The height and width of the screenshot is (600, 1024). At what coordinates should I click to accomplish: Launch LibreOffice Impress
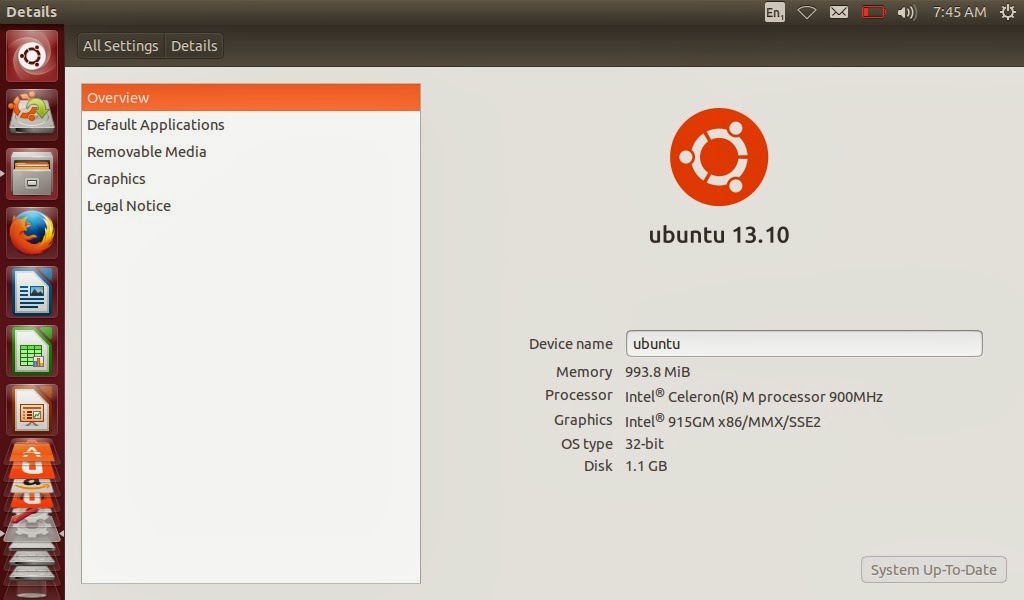click(30, 409)
